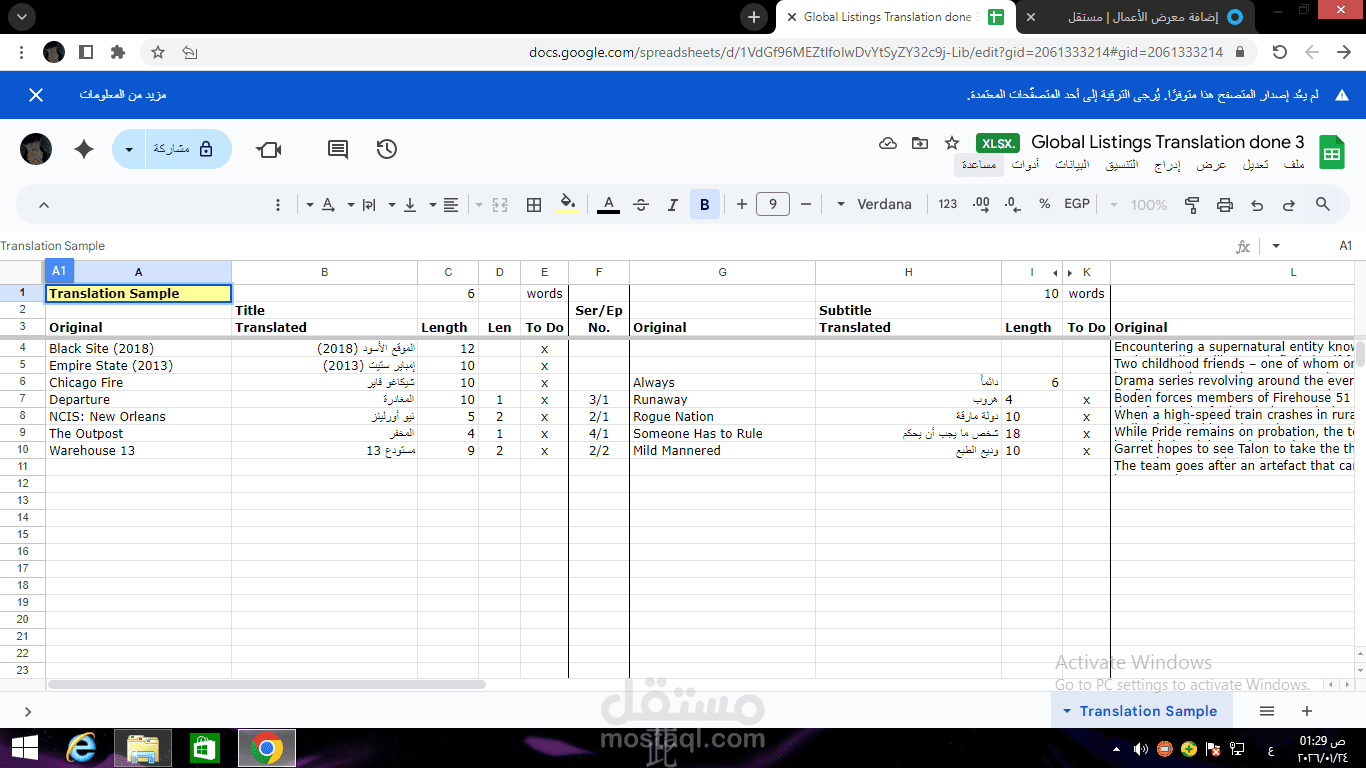This screenshot has height=768, width=1366.
Task: Select column G header
Action: click(722, 272)
